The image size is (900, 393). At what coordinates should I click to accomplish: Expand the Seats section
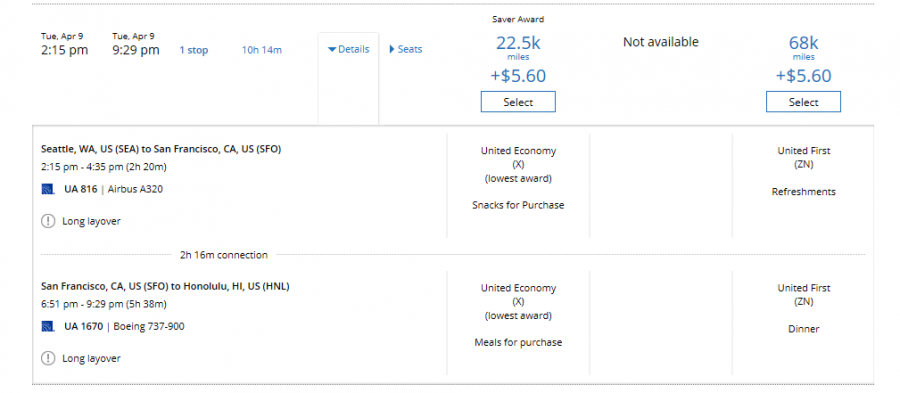tap(406, 49)
